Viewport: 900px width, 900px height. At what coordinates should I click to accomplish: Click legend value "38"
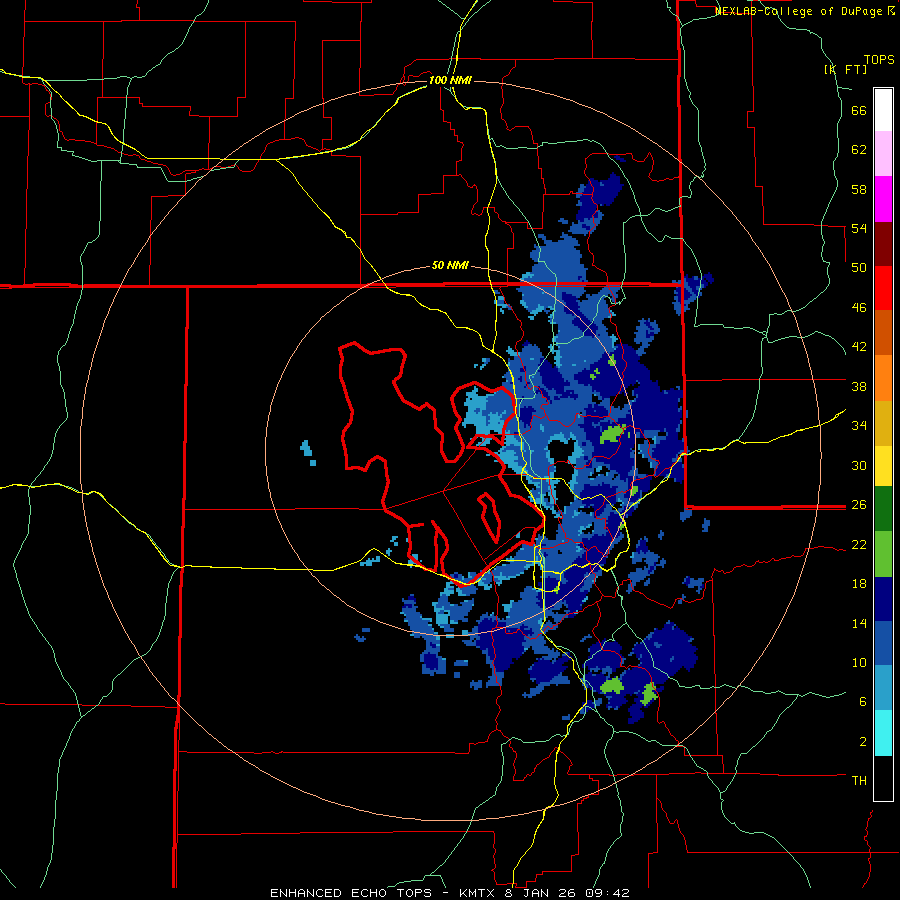(x=859, y=386)
